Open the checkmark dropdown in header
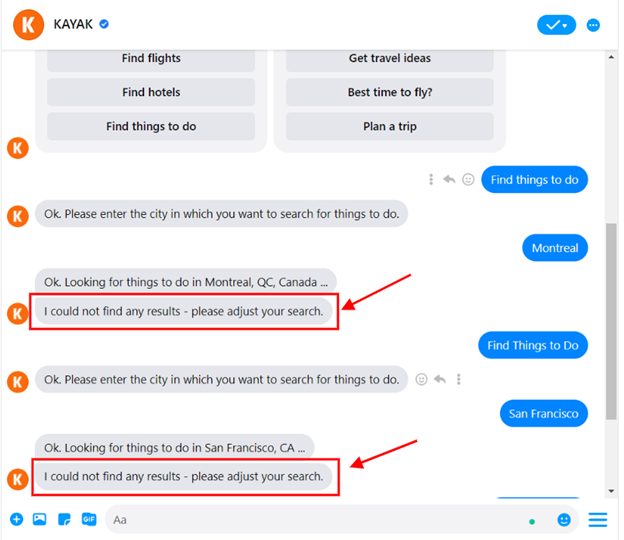 (x=557, y=25)
